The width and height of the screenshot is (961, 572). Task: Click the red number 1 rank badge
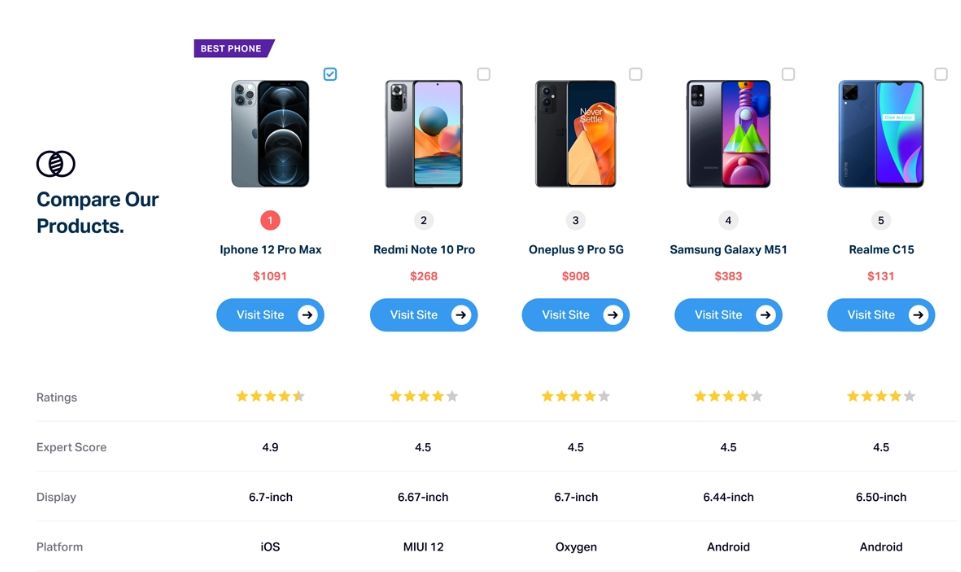(x=270, y=220)
